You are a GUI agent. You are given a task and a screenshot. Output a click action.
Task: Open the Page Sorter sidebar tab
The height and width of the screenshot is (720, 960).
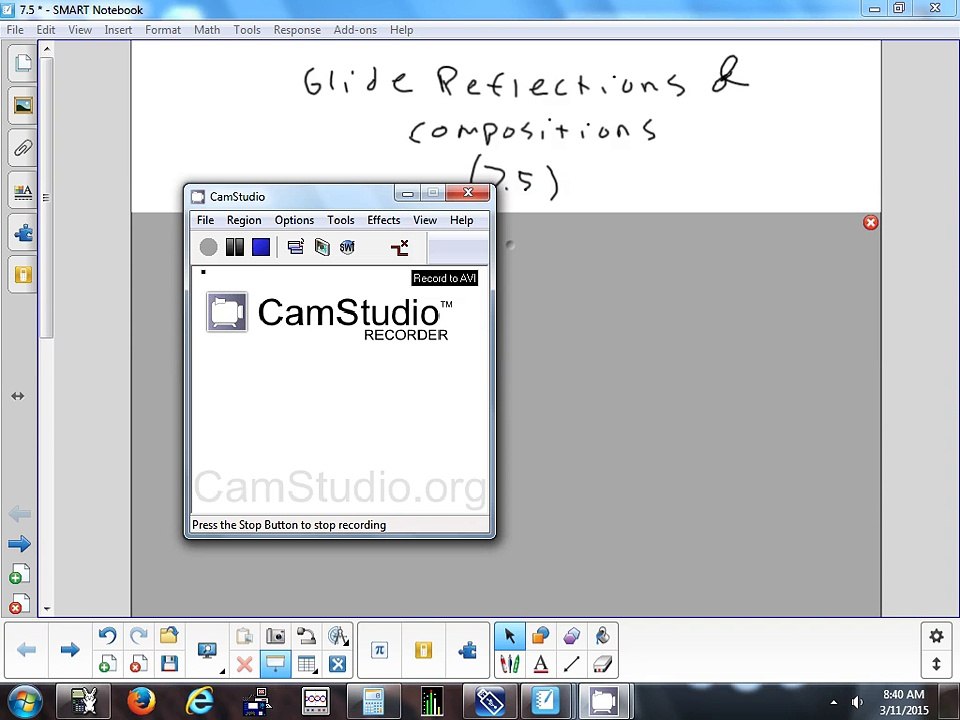[23, 62]
